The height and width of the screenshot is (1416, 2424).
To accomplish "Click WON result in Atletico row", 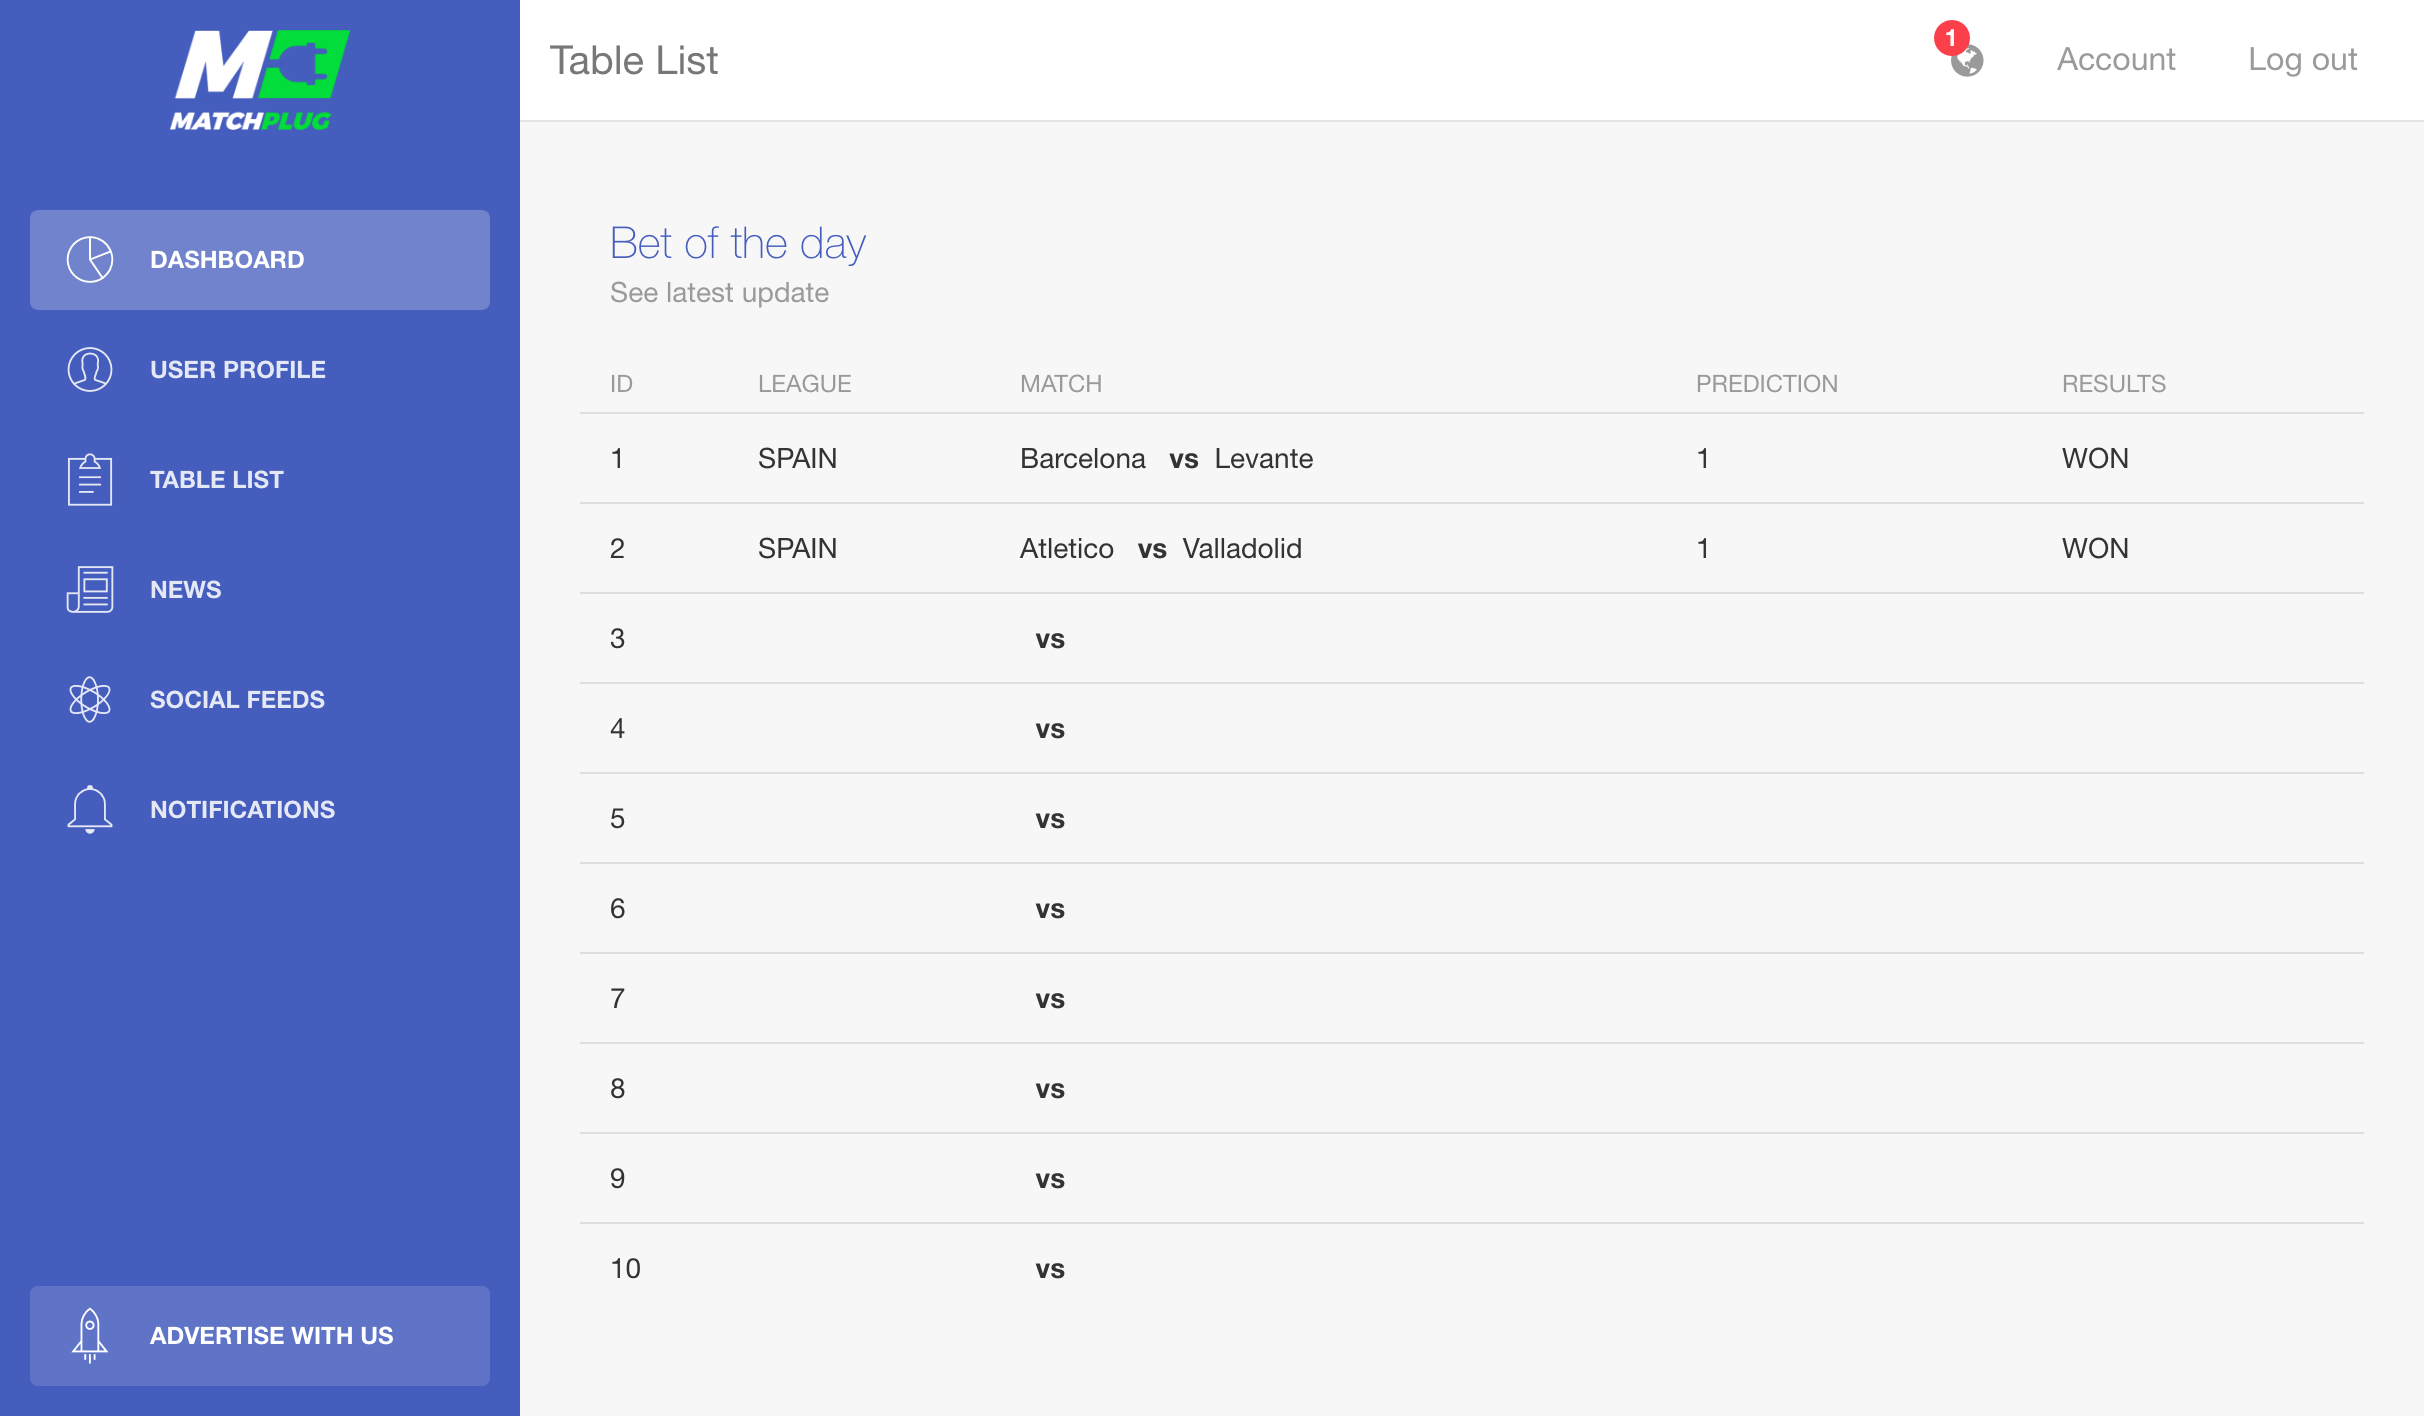I will click(2095, 549).
